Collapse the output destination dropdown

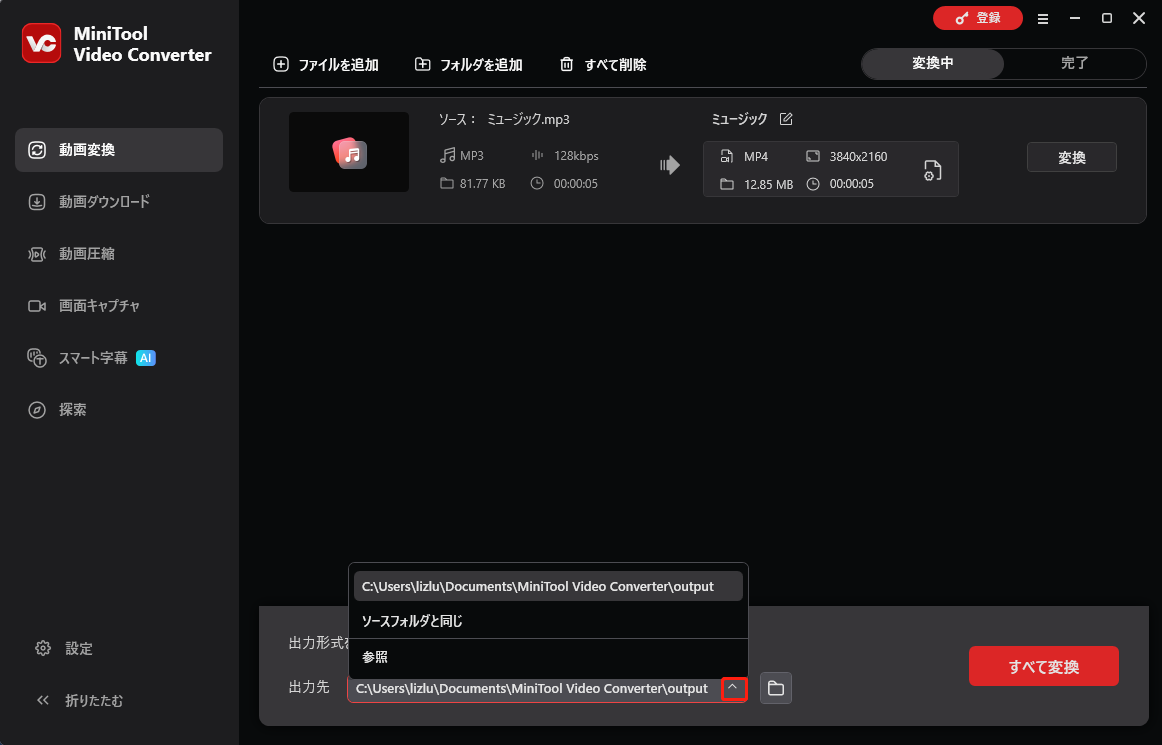pyautogui.click(x=734, y=688)
